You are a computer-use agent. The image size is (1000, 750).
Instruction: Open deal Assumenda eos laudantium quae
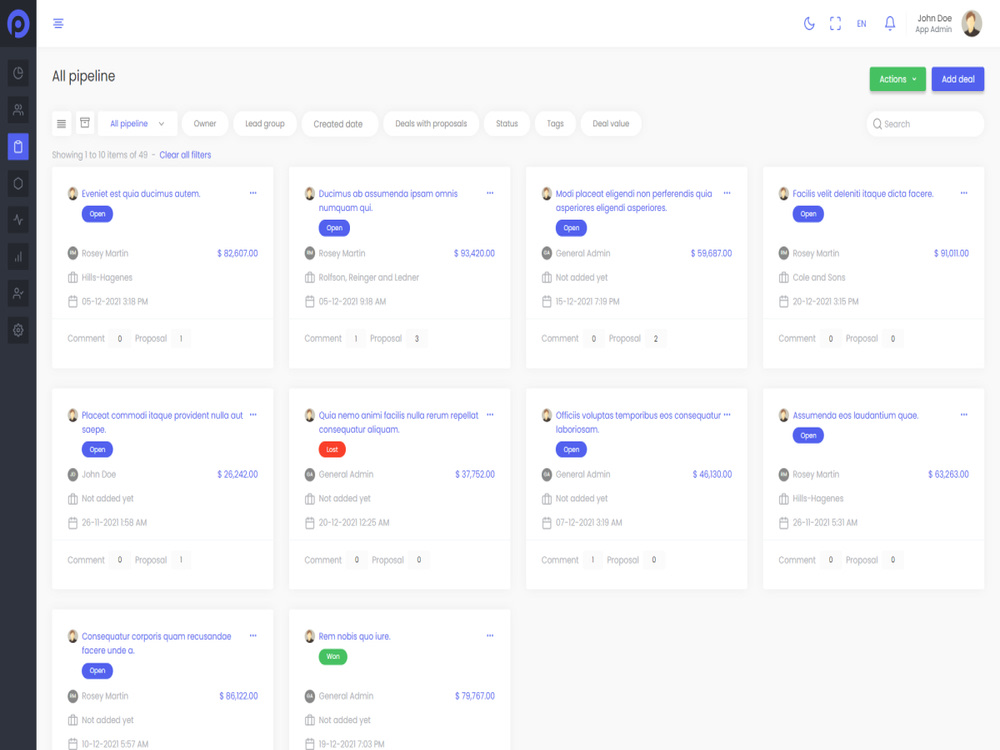click(855, 415)
